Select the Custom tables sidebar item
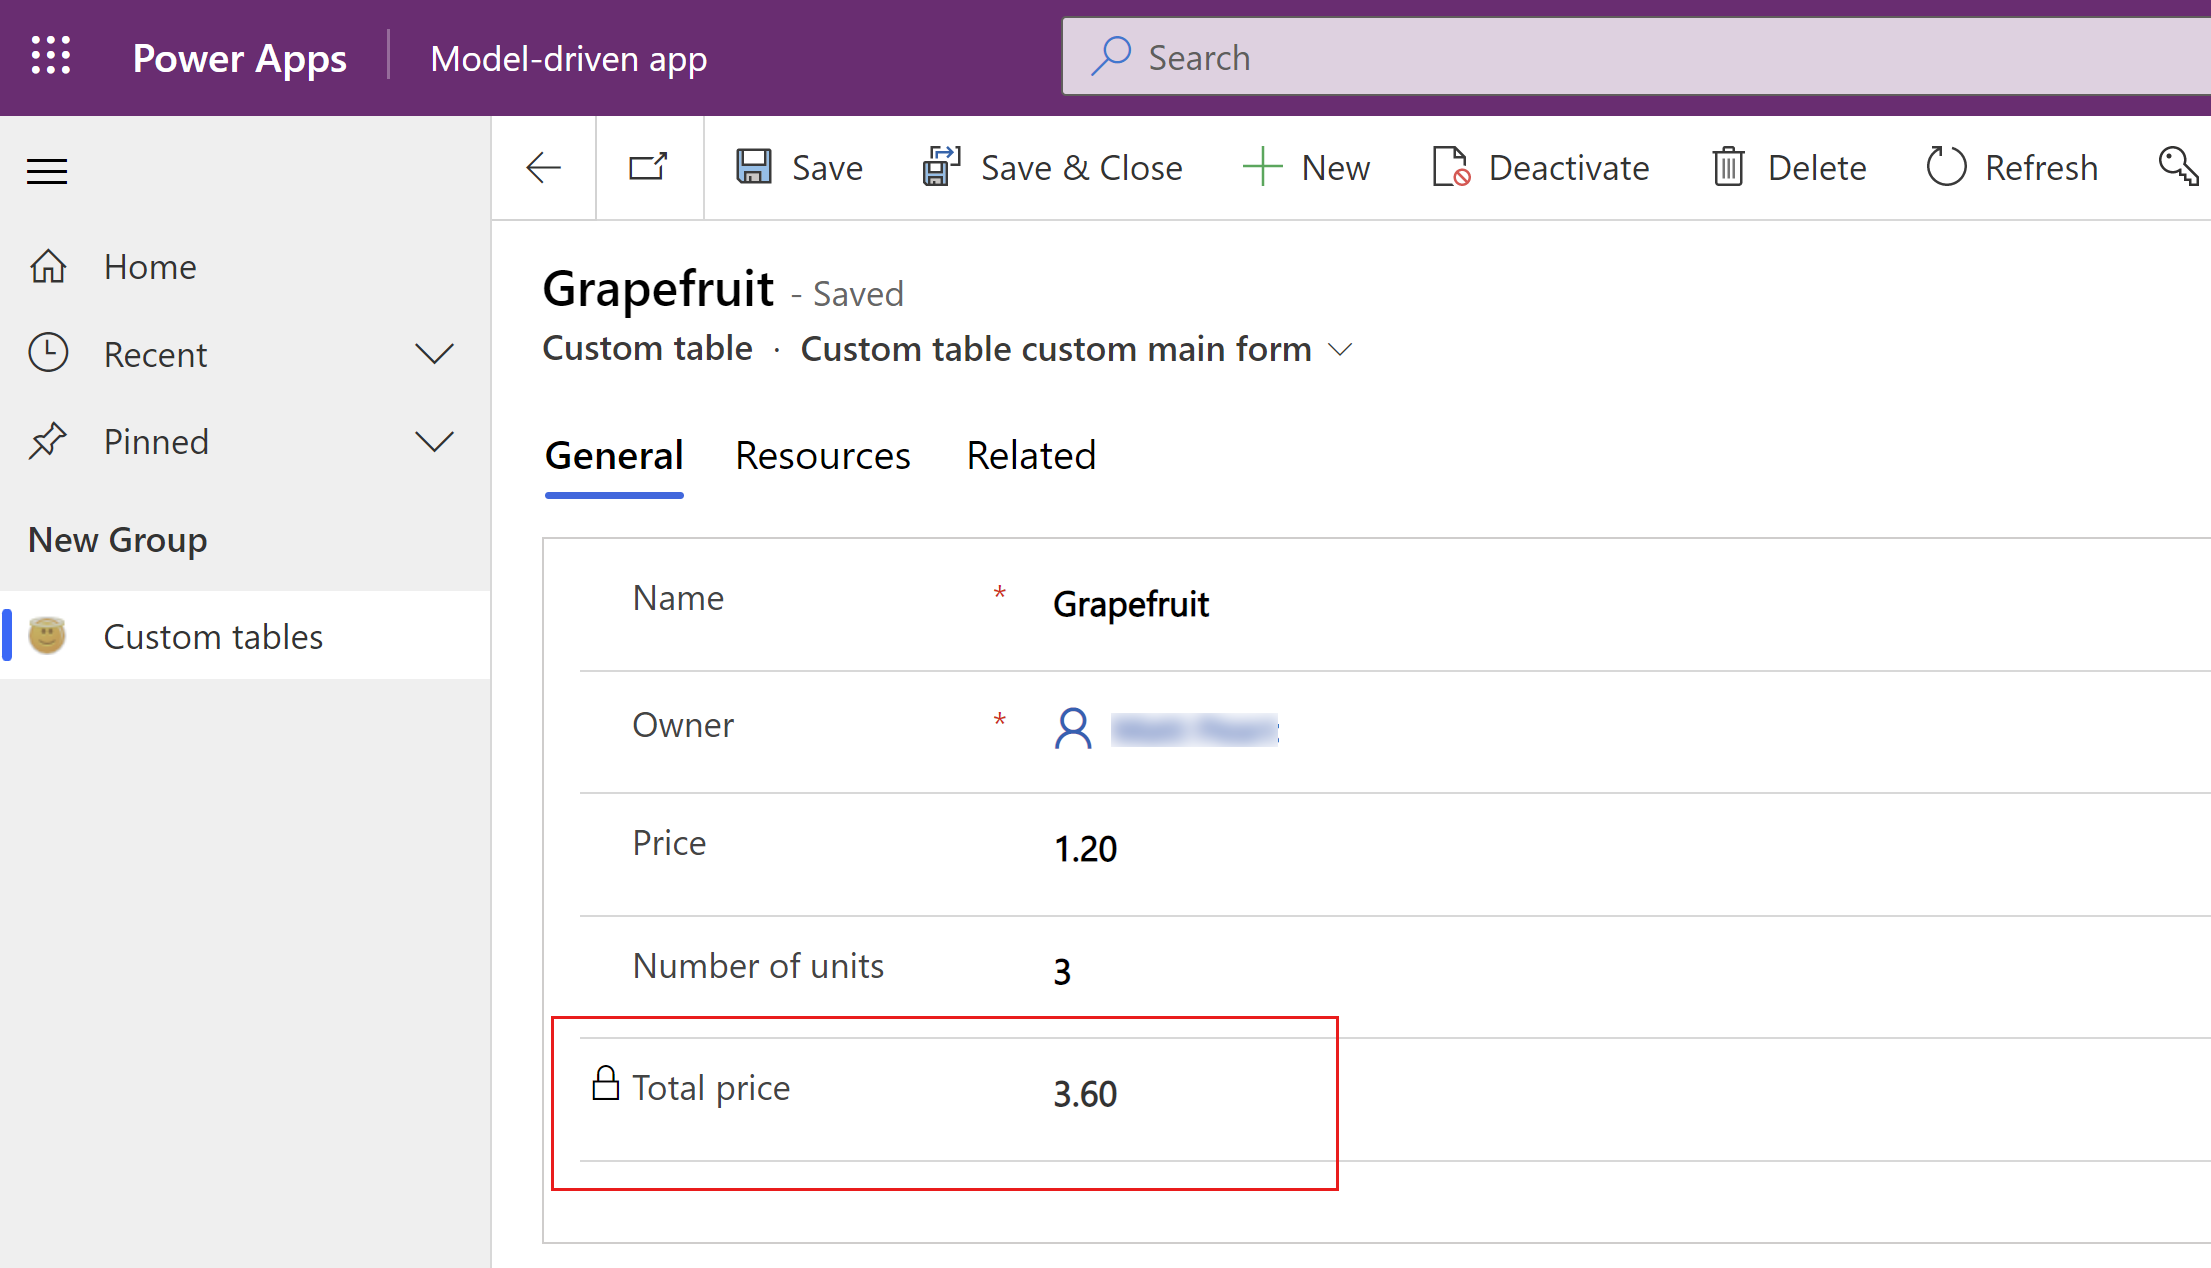The image size is (2211, 1268). click(214, 636)
